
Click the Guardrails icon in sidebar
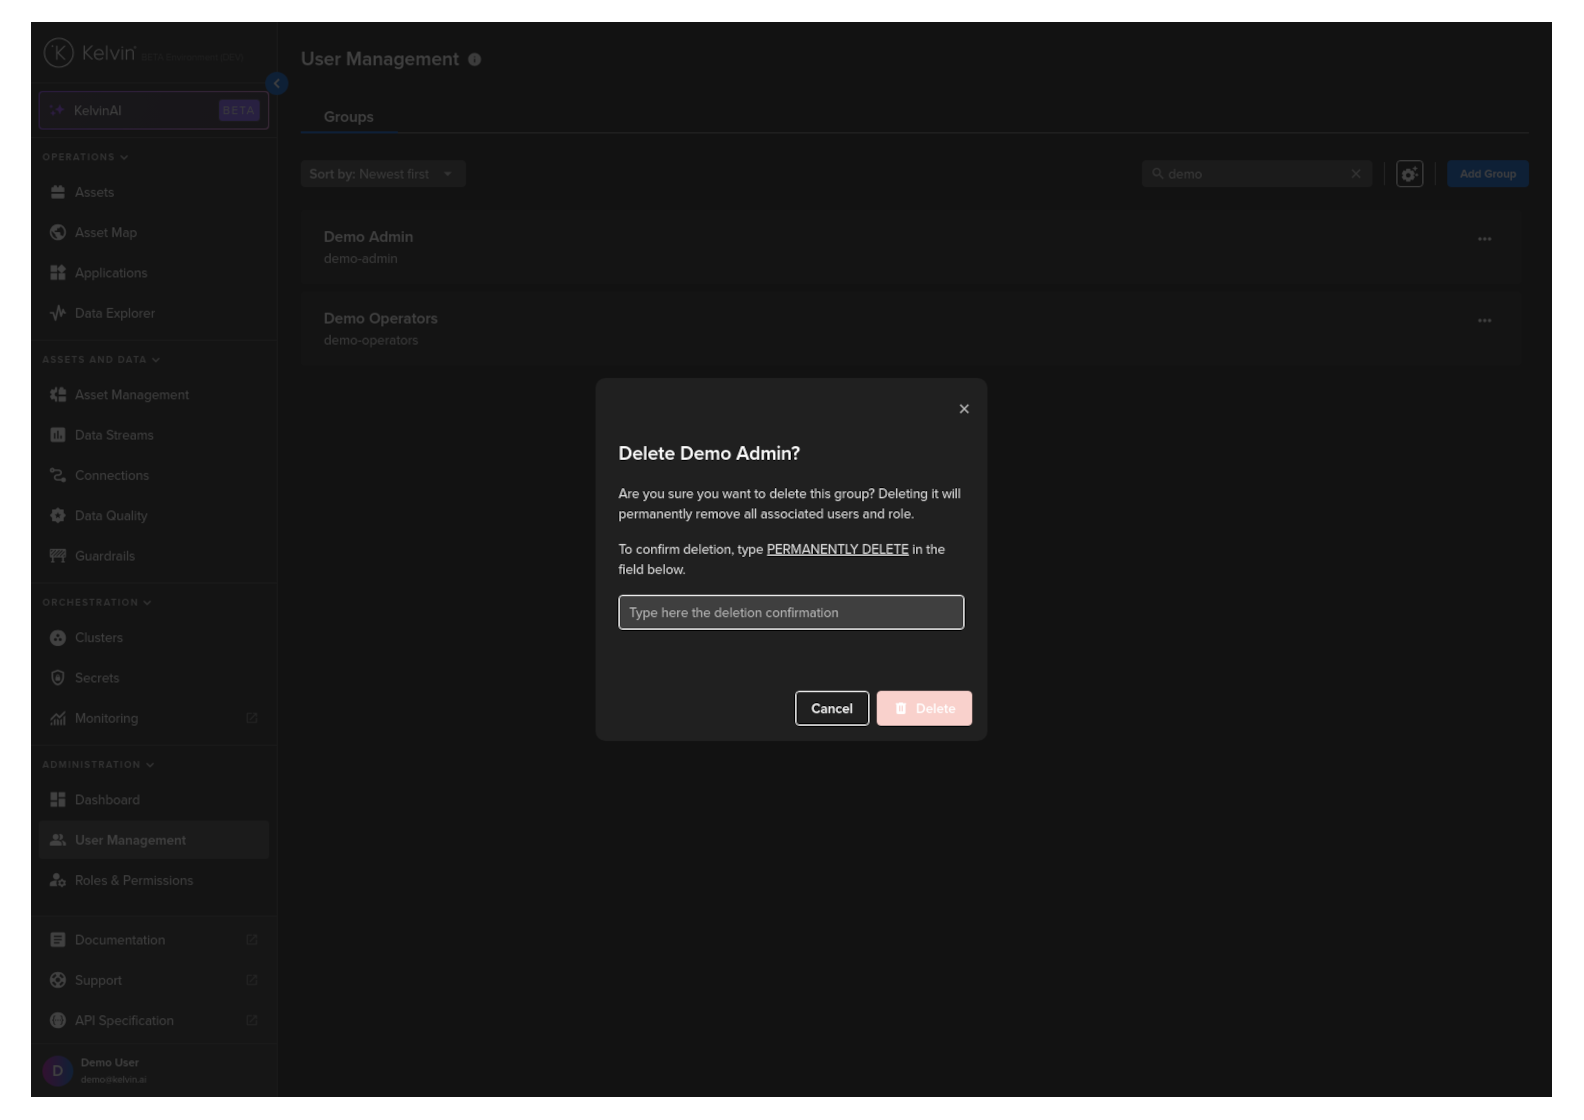(58, 556)
